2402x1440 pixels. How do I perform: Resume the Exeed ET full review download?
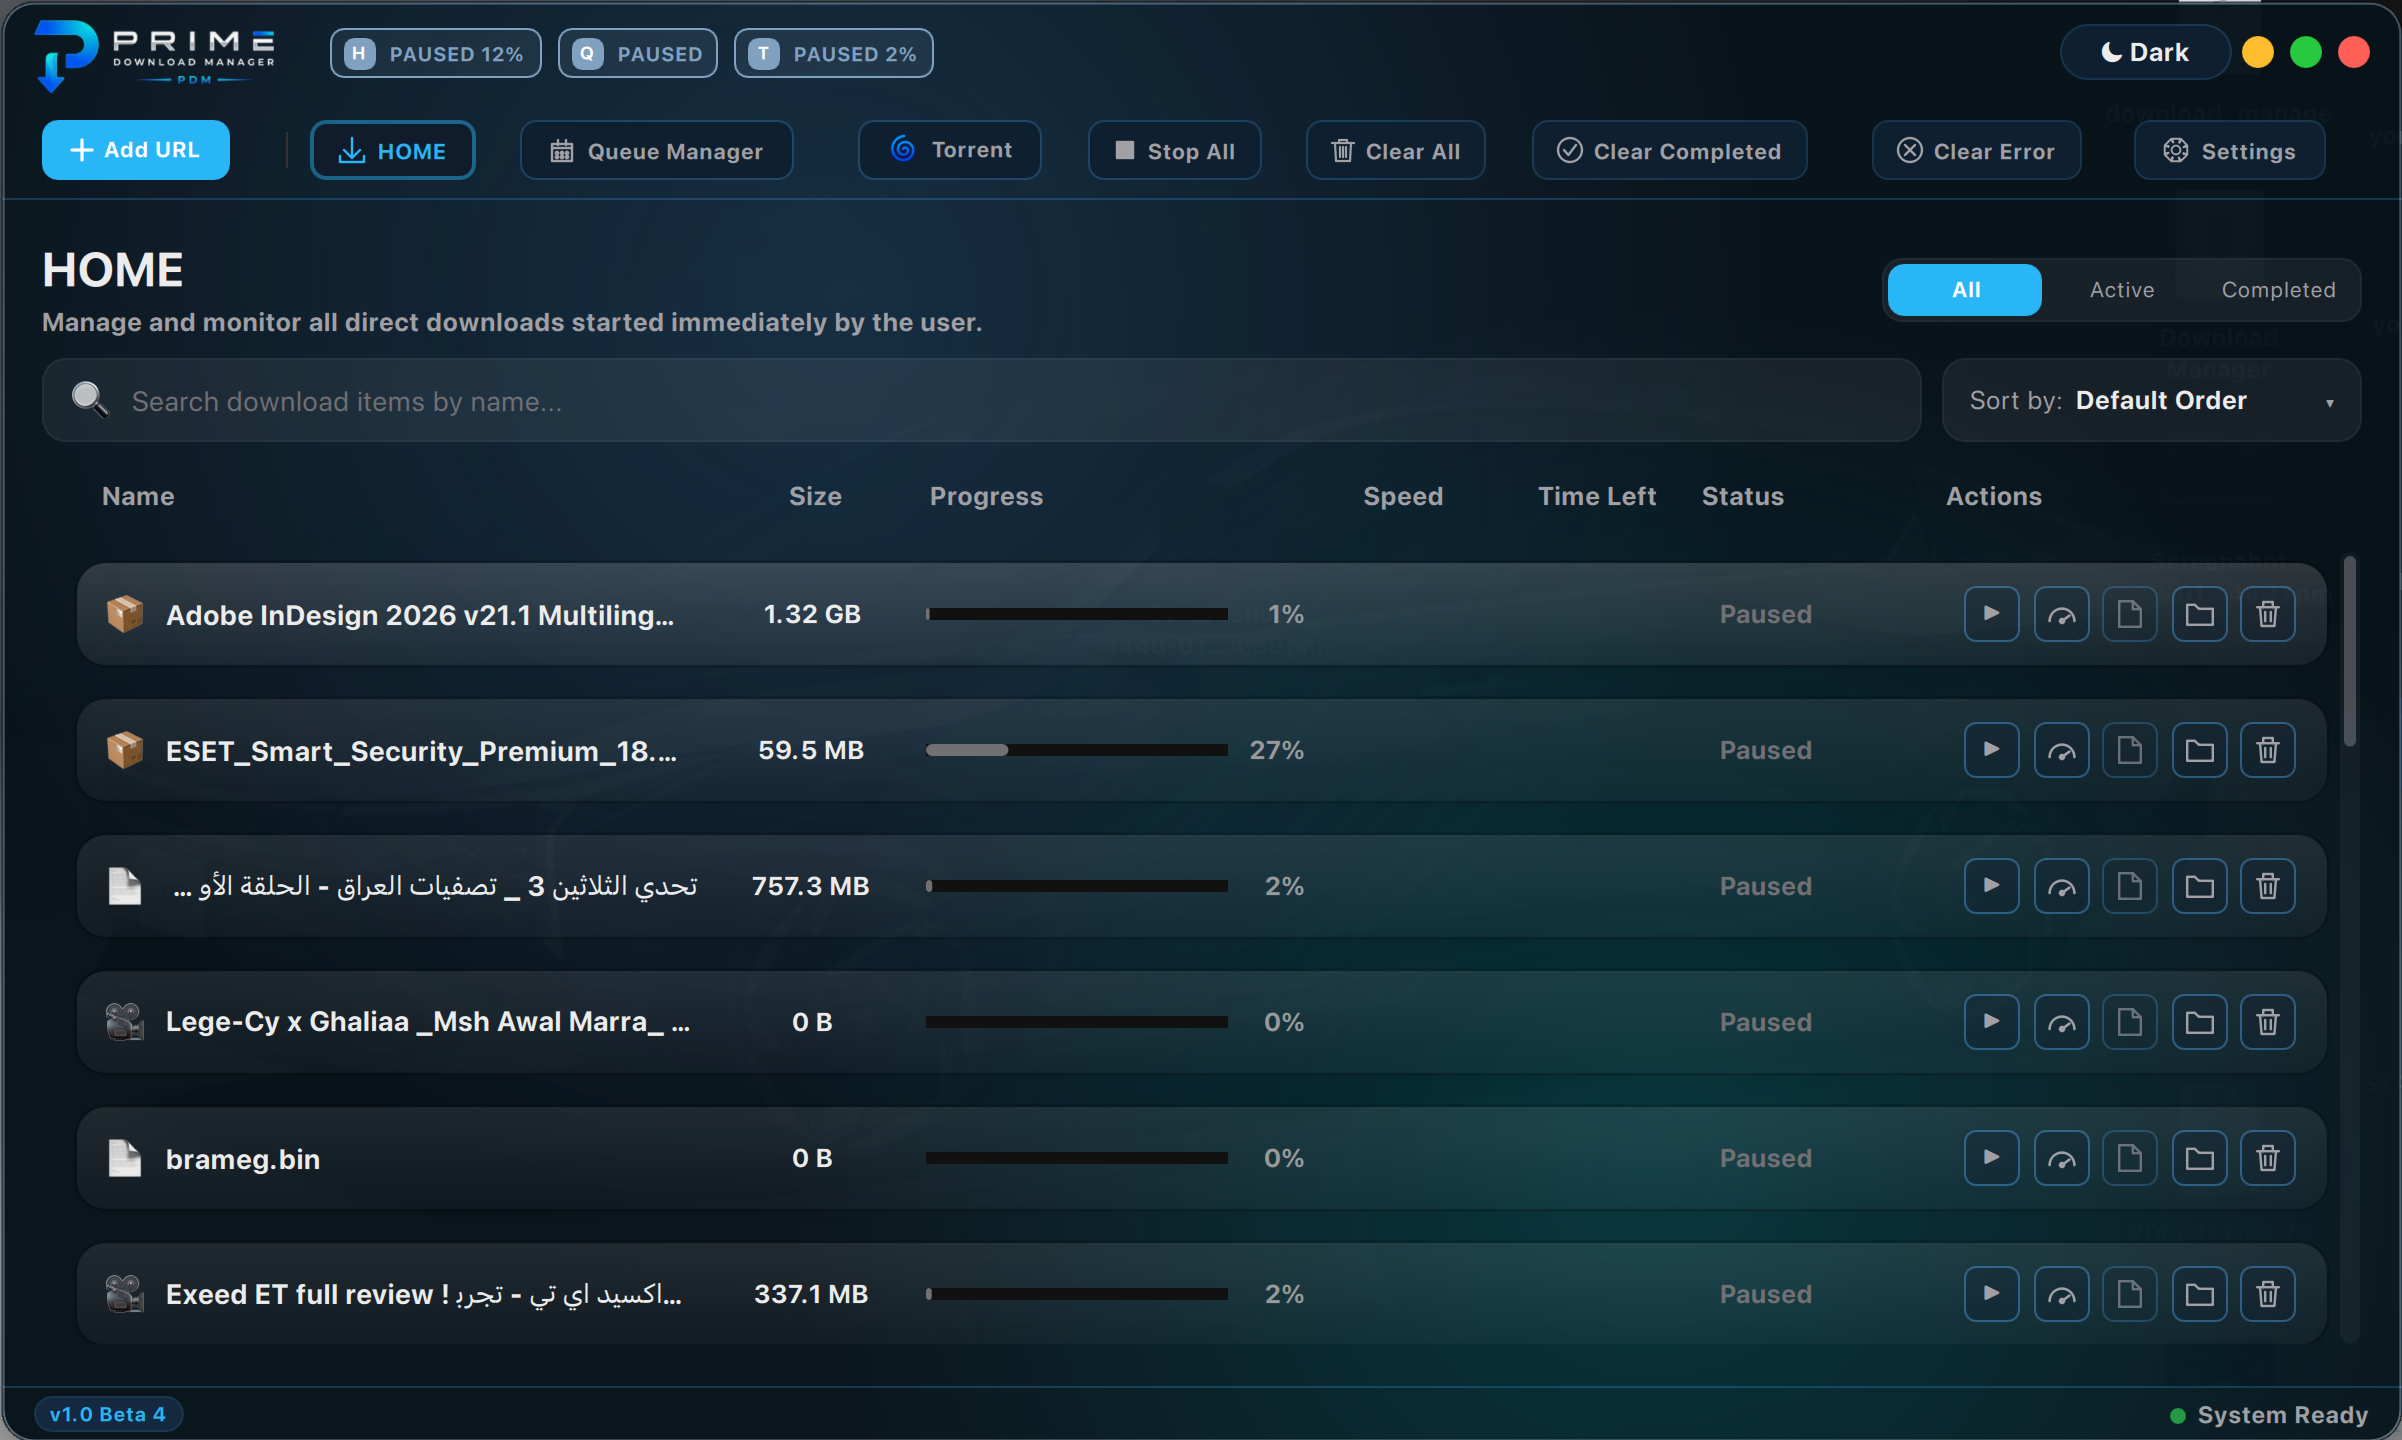tap(1991, 1294)
